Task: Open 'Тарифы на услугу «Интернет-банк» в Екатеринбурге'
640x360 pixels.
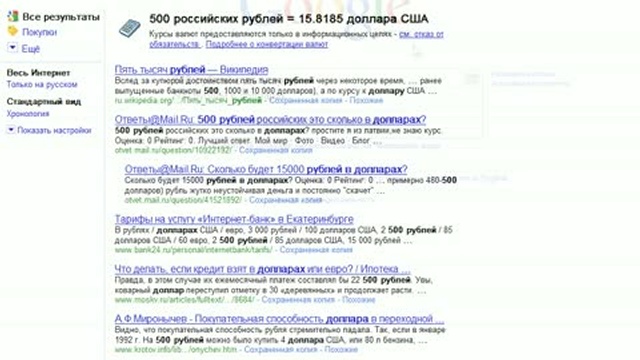Action: point(234,219)
